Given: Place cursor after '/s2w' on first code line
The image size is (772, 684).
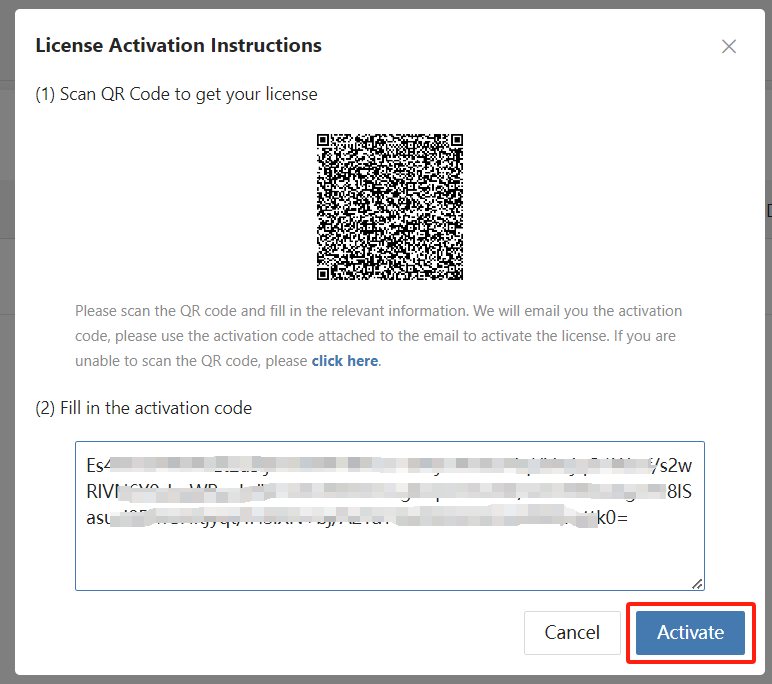Looking at the screenshot, I should coord(693,465).
